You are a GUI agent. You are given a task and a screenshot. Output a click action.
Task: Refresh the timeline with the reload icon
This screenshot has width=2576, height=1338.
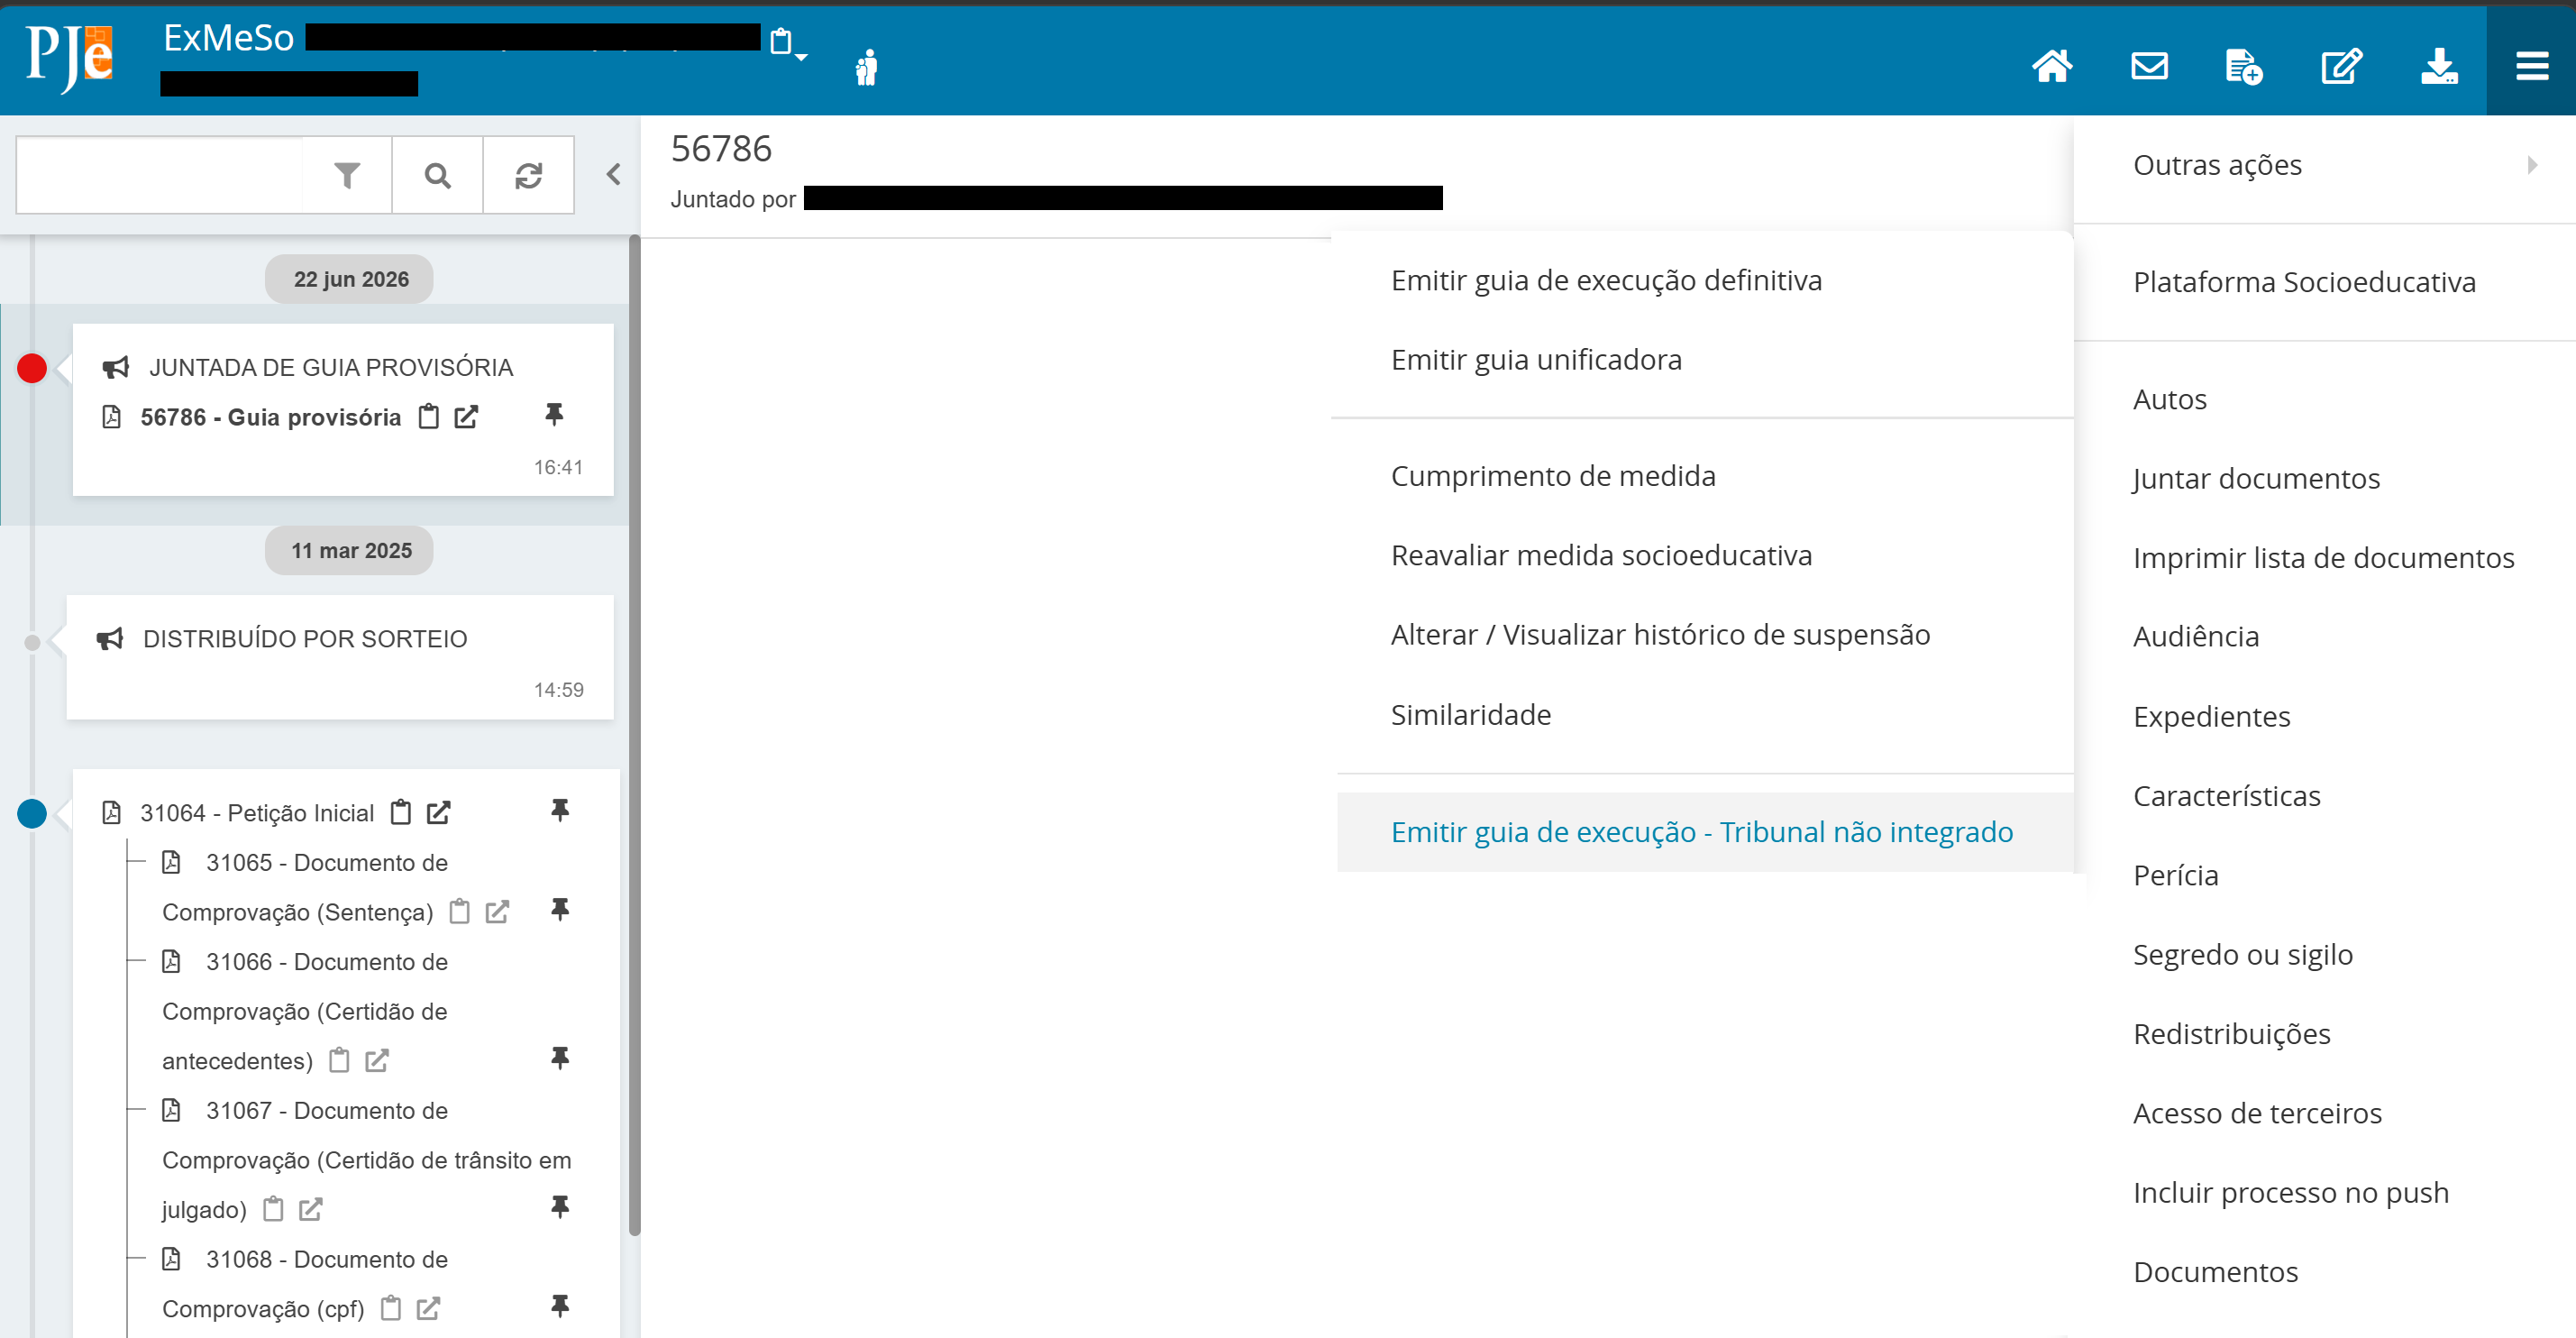point(528,175)
